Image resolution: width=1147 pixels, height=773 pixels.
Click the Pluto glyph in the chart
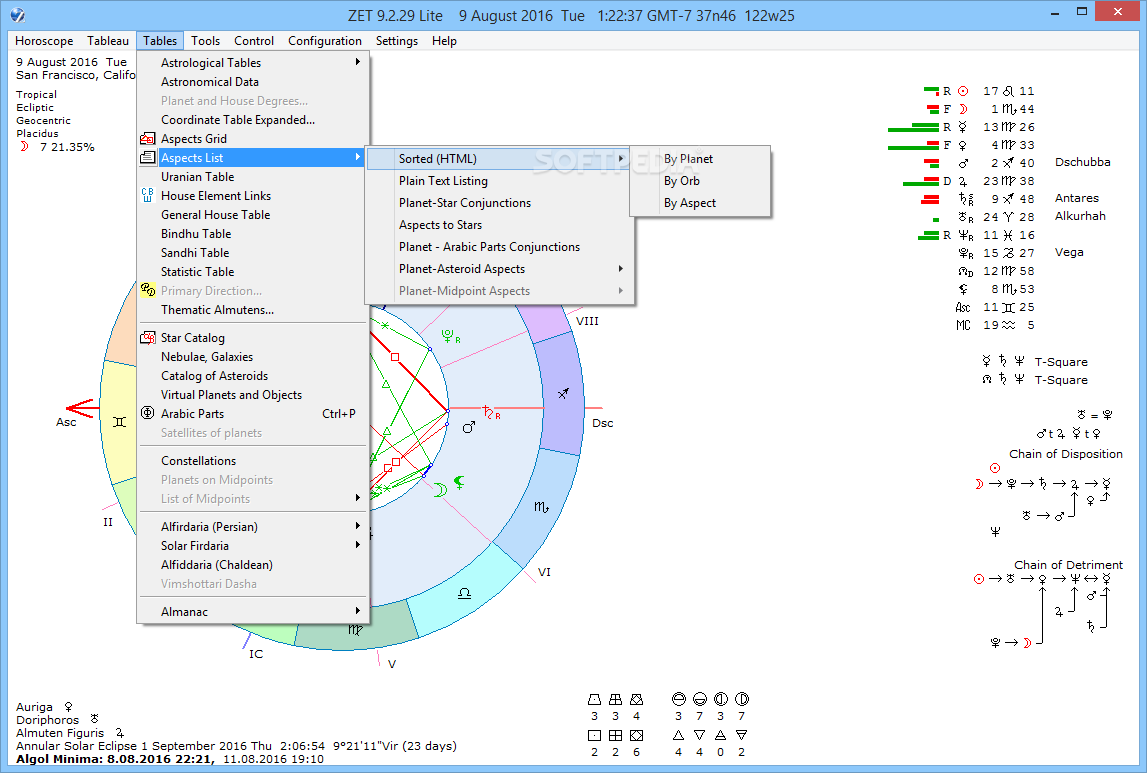(x=451, y=336)
